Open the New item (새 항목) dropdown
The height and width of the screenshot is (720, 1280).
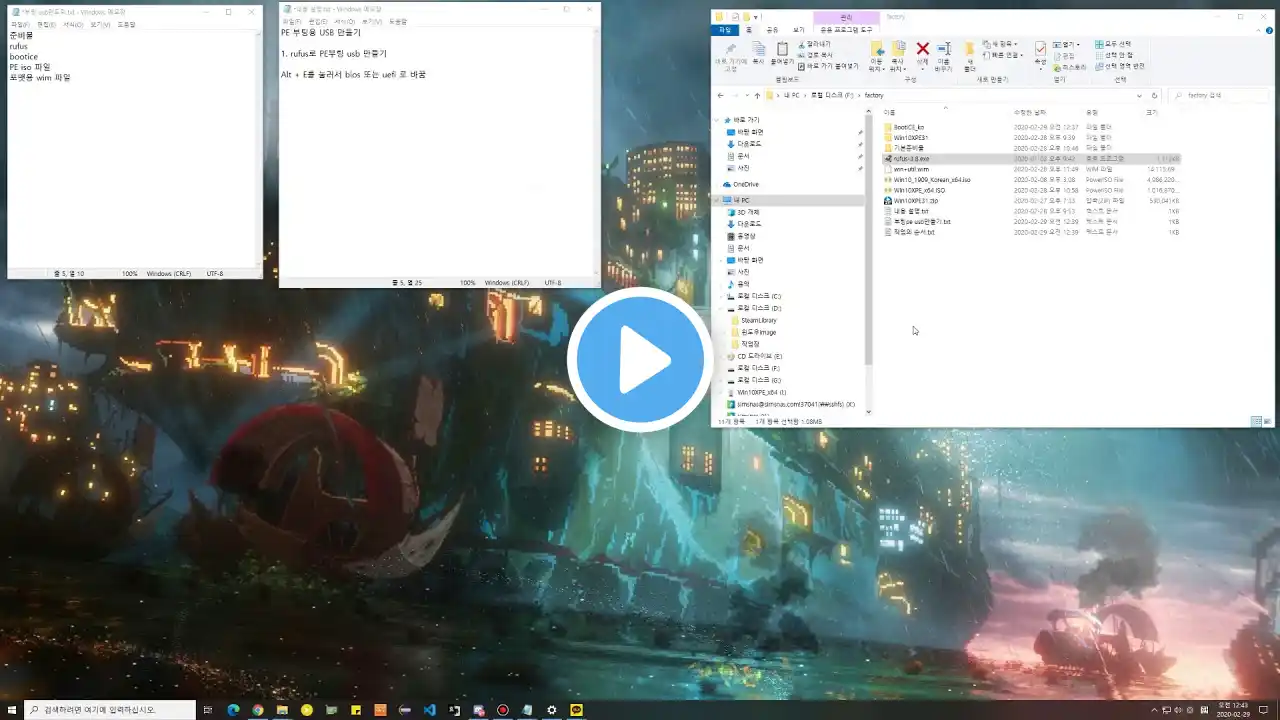pyautogui.click(x=1000, y=44)
